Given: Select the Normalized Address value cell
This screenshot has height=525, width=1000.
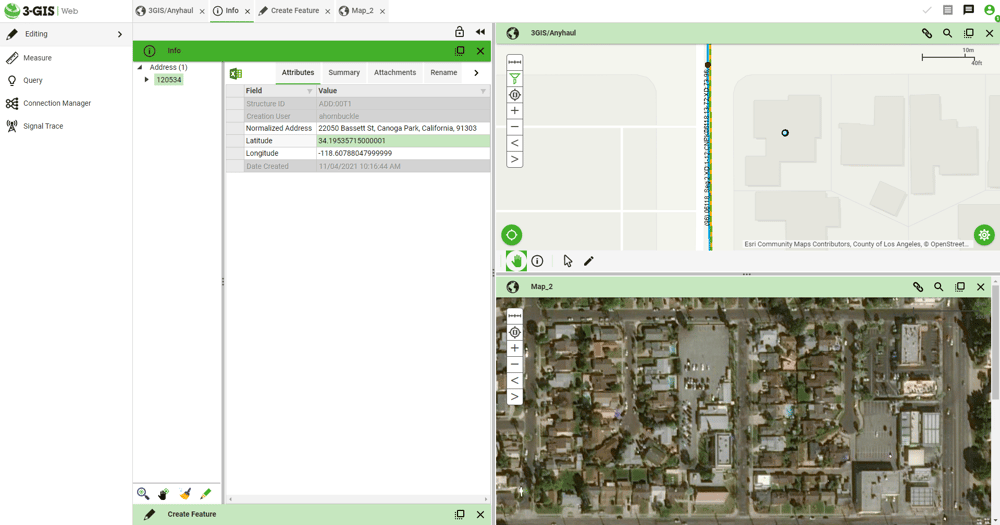Looking at the screenshot, I should pos(403,128).
